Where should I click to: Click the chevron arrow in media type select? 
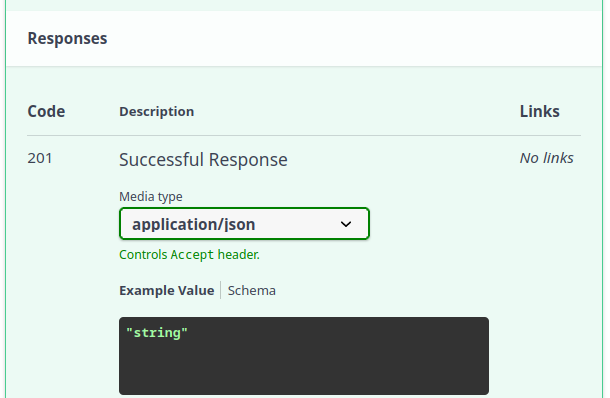coord(345,224)
